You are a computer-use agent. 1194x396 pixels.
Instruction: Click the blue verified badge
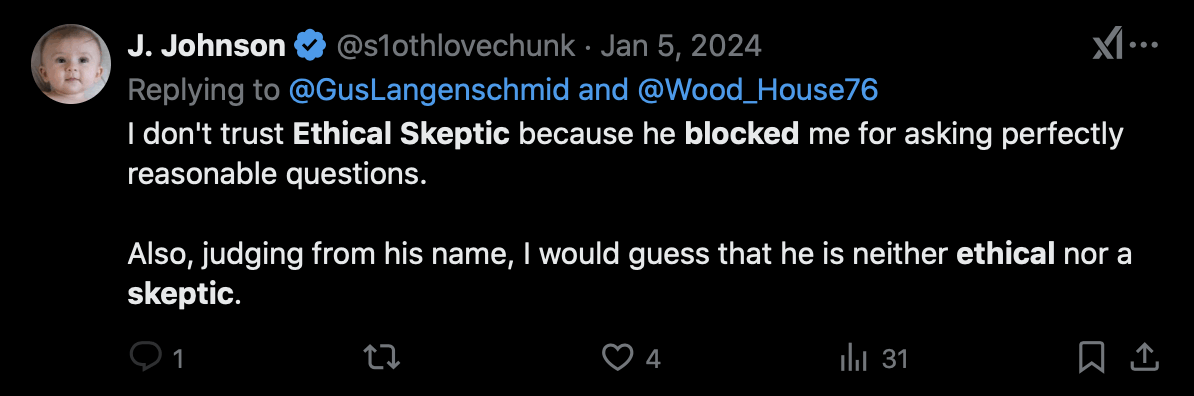pos(311,46)
